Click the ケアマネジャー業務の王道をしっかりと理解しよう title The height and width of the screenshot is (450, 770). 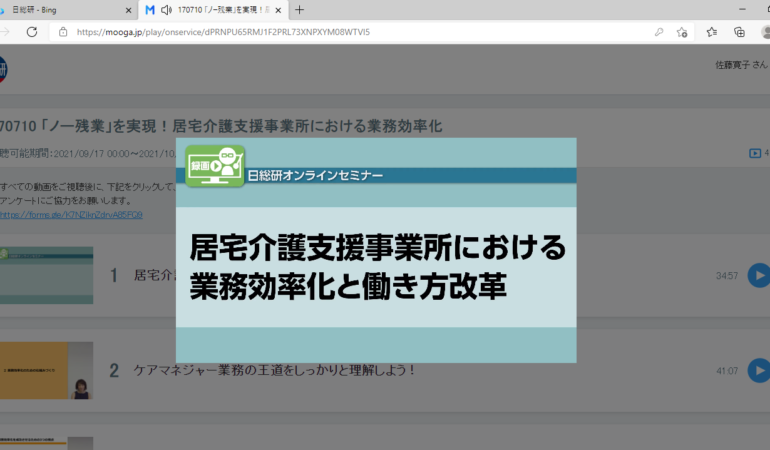[x=274, y=370]
